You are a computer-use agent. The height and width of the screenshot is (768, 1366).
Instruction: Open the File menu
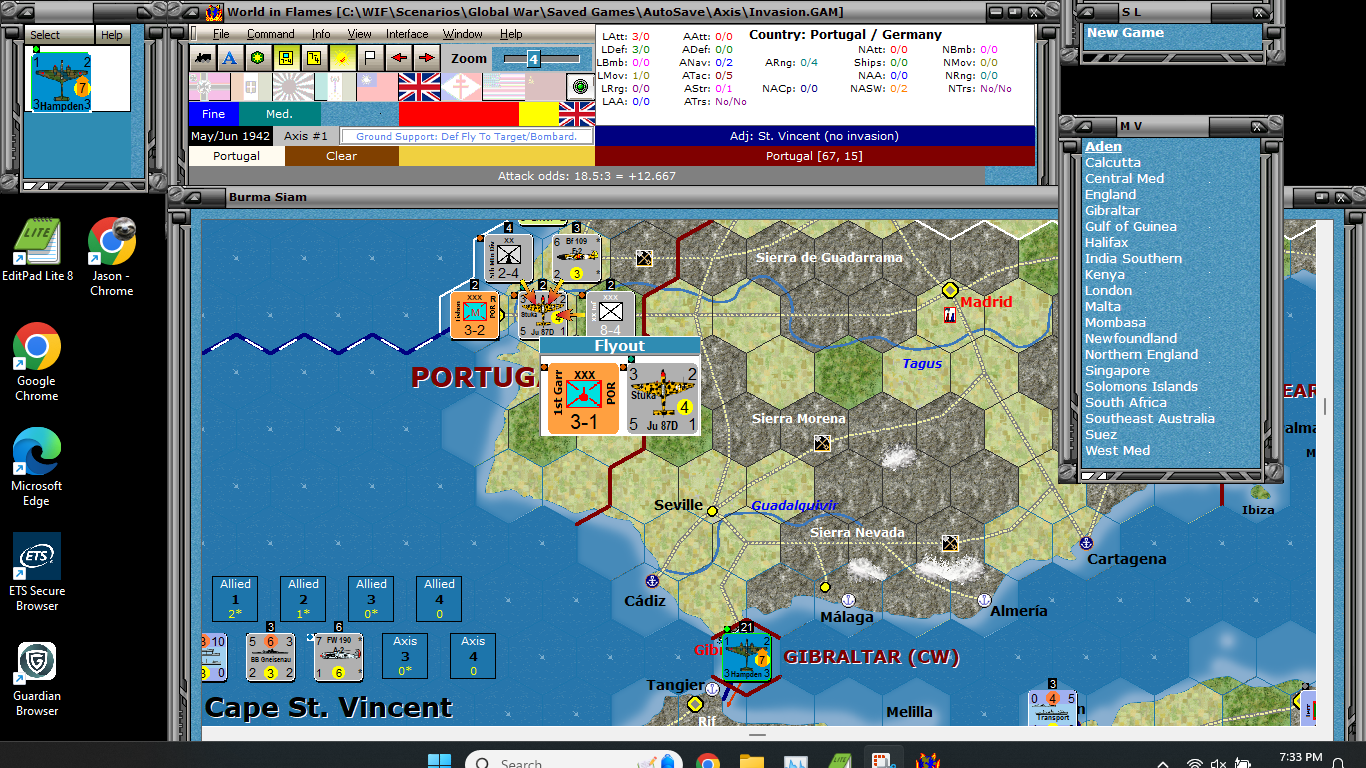pyautogui.click(x=221, y=34)
